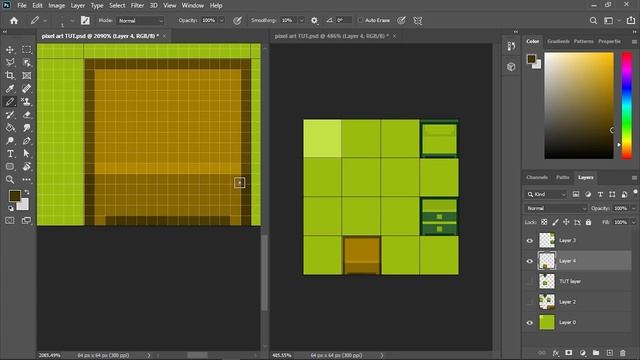
Task: Select the Frame tool
Action: point(27,76)
